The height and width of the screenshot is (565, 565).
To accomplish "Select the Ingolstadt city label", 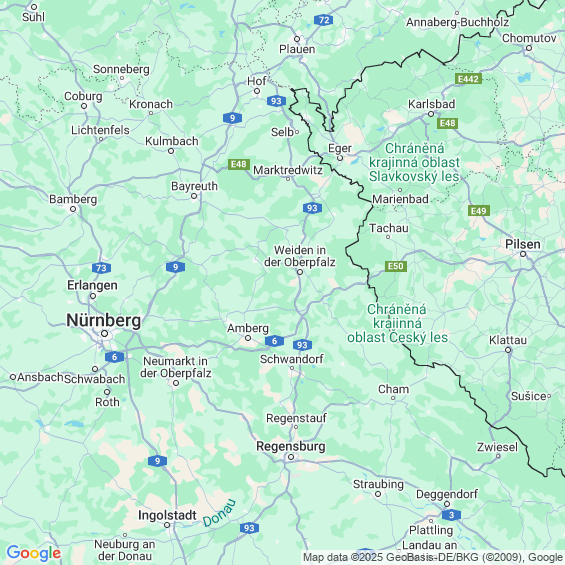I will pyautogui.click(x=167, y=516).
